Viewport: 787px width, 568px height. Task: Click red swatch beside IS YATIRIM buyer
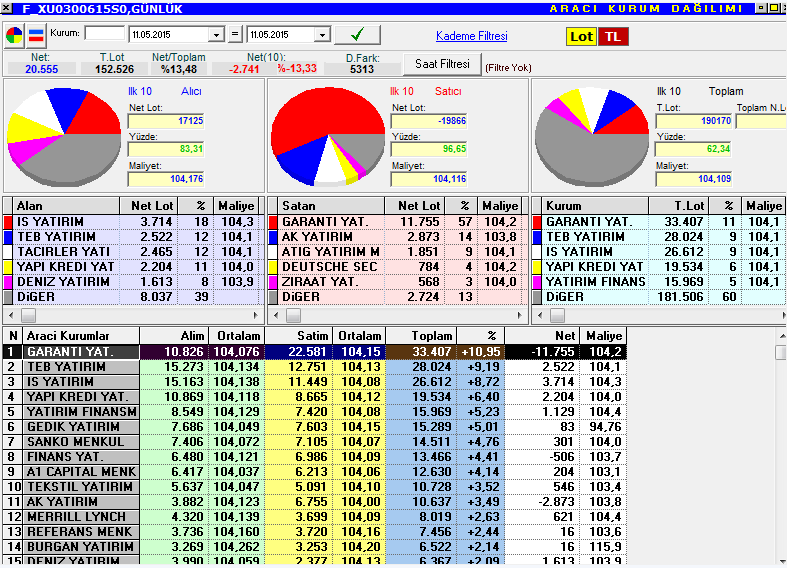click(x=8, y=222)
